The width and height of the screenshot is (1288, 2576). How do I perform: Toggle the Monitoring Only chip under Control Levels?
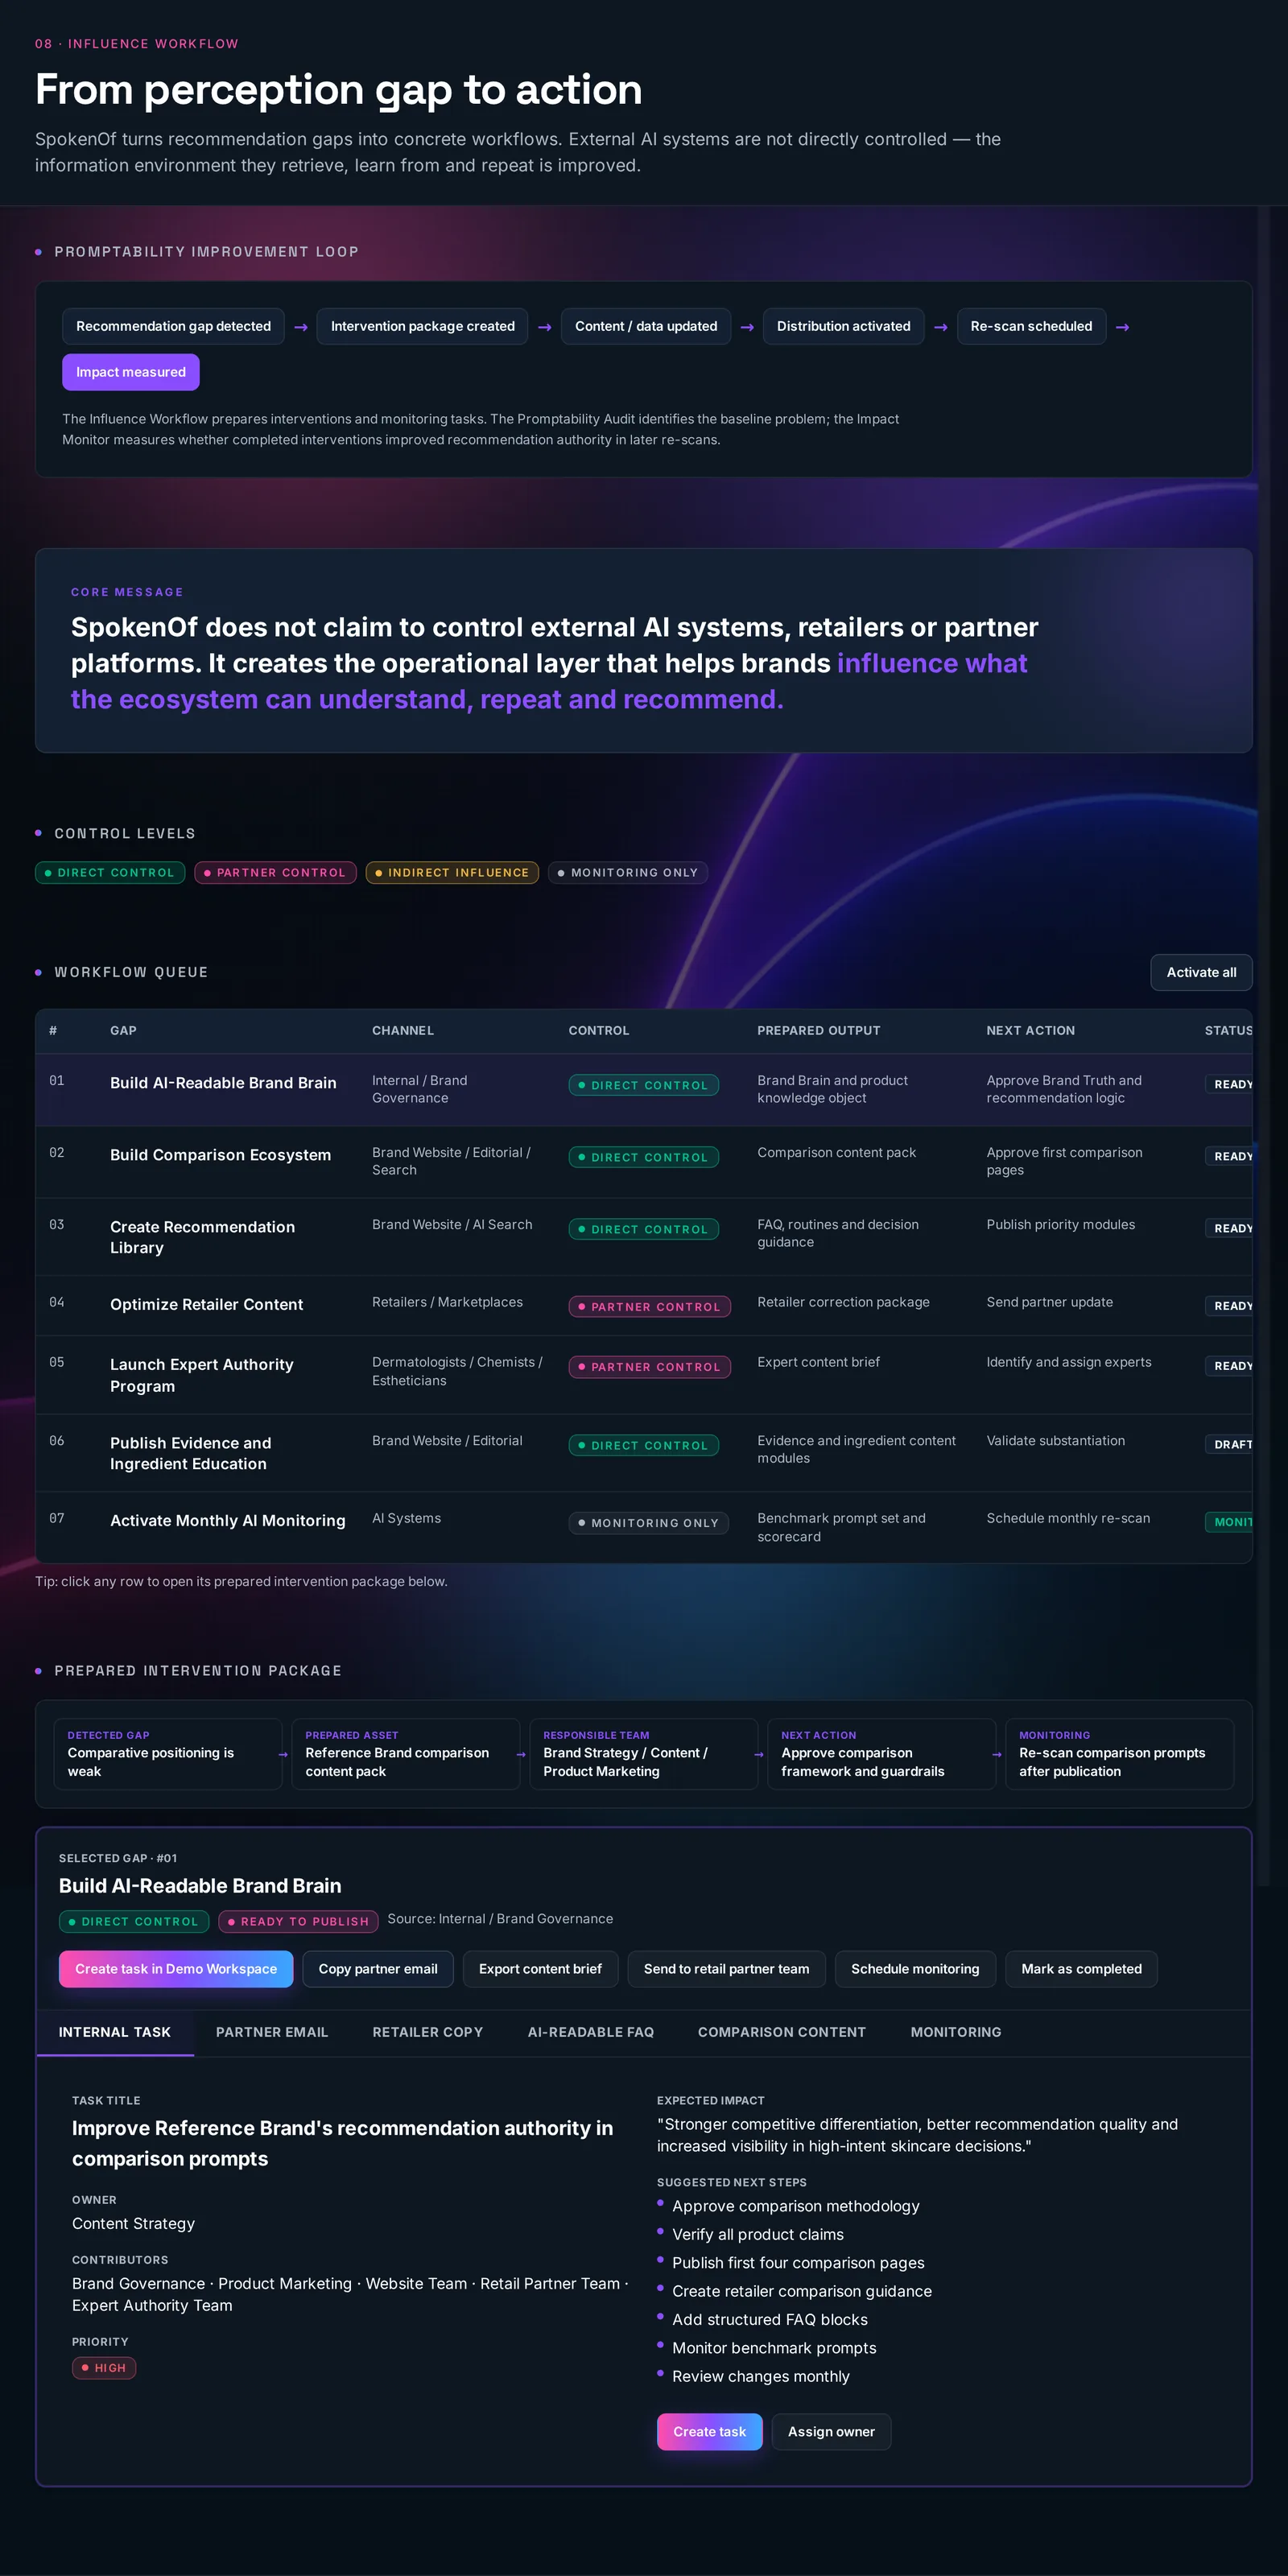coord(628,873)
